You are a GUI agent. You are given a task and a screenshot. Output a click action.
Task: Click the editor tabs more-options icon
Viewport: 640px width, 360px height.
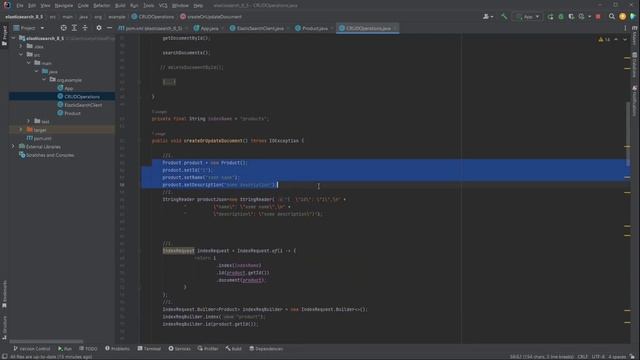coord(625,28)
